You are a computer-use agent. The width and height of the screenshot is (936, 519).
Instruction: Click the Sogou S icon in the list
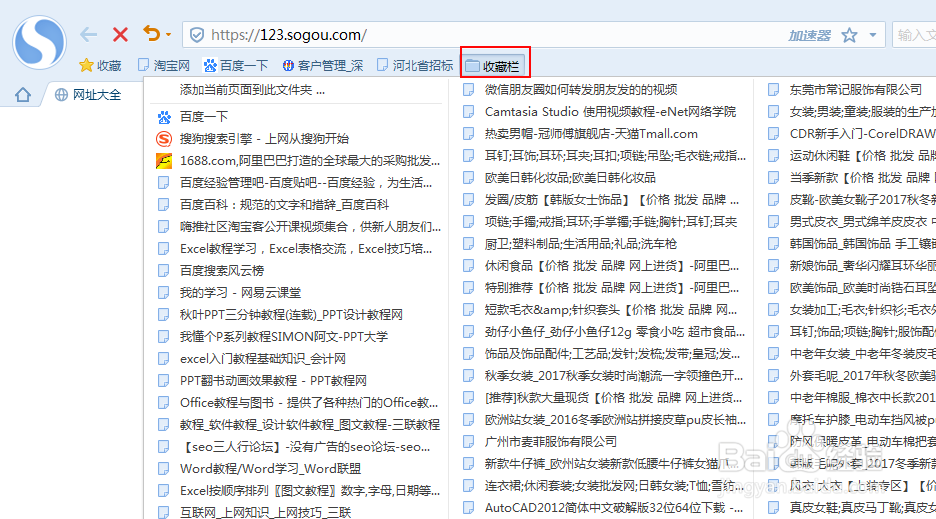164,139
